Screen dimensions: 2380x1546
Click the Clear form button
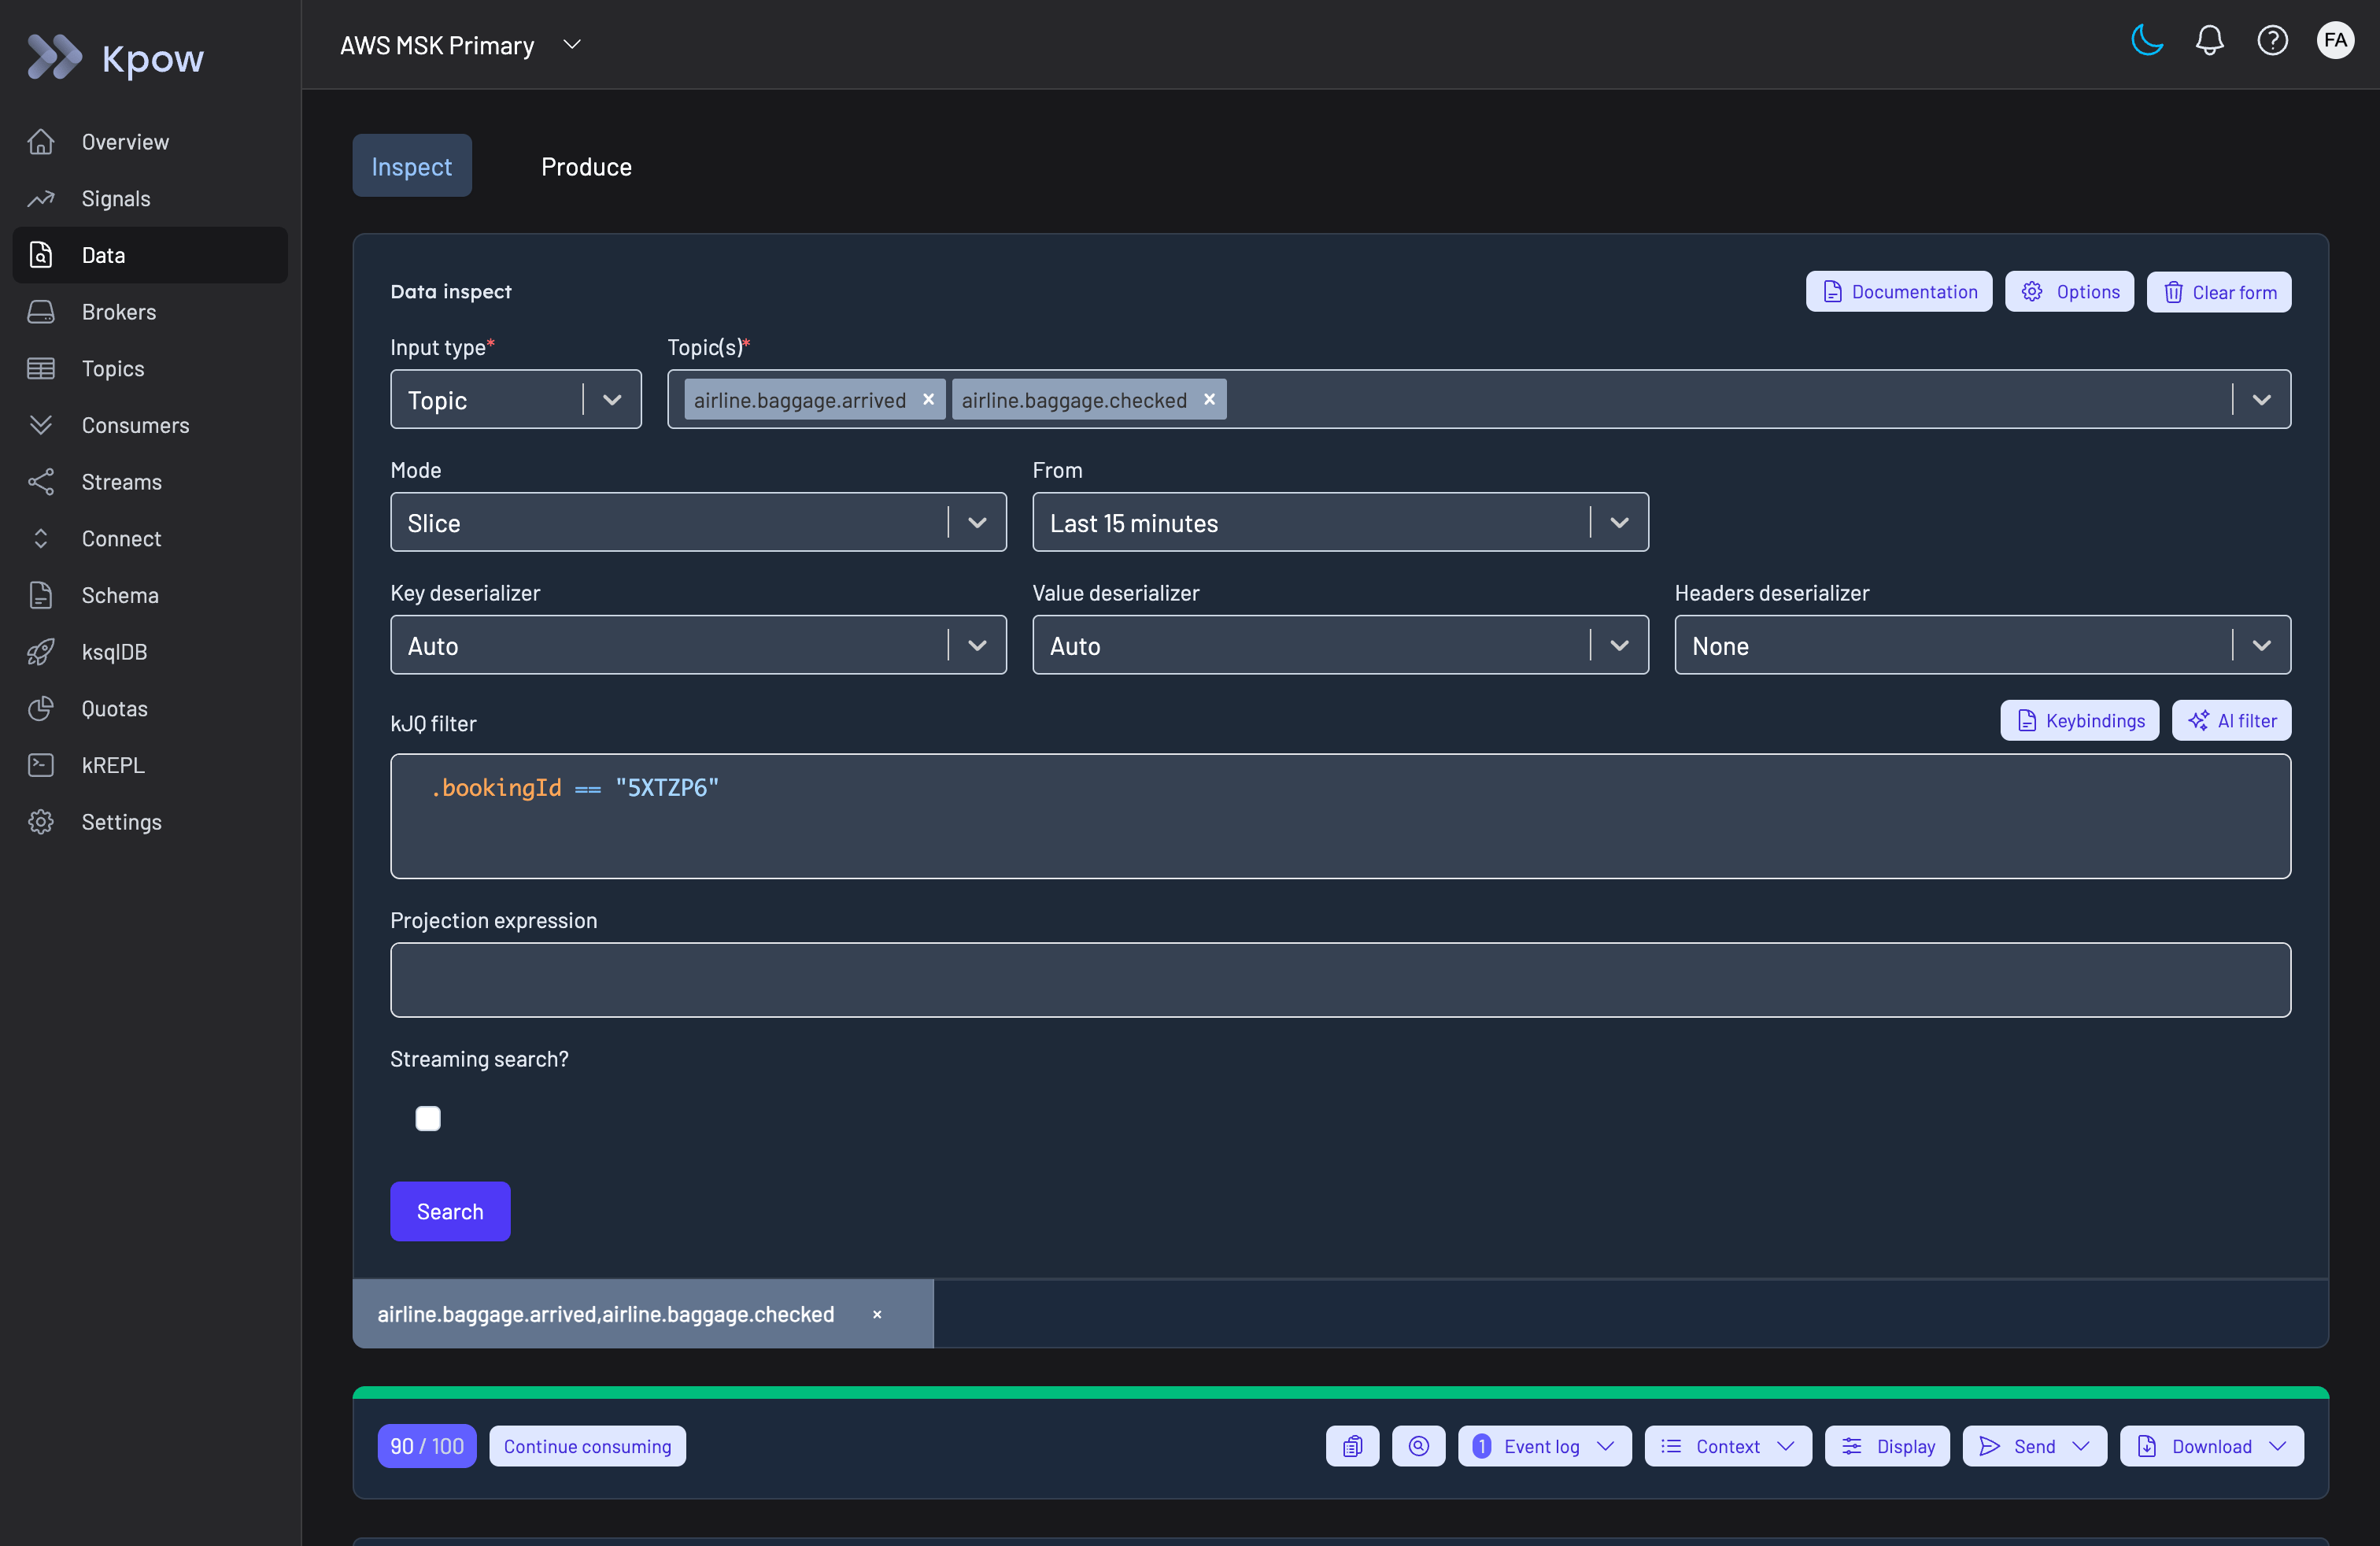[x=2219, y=292]
